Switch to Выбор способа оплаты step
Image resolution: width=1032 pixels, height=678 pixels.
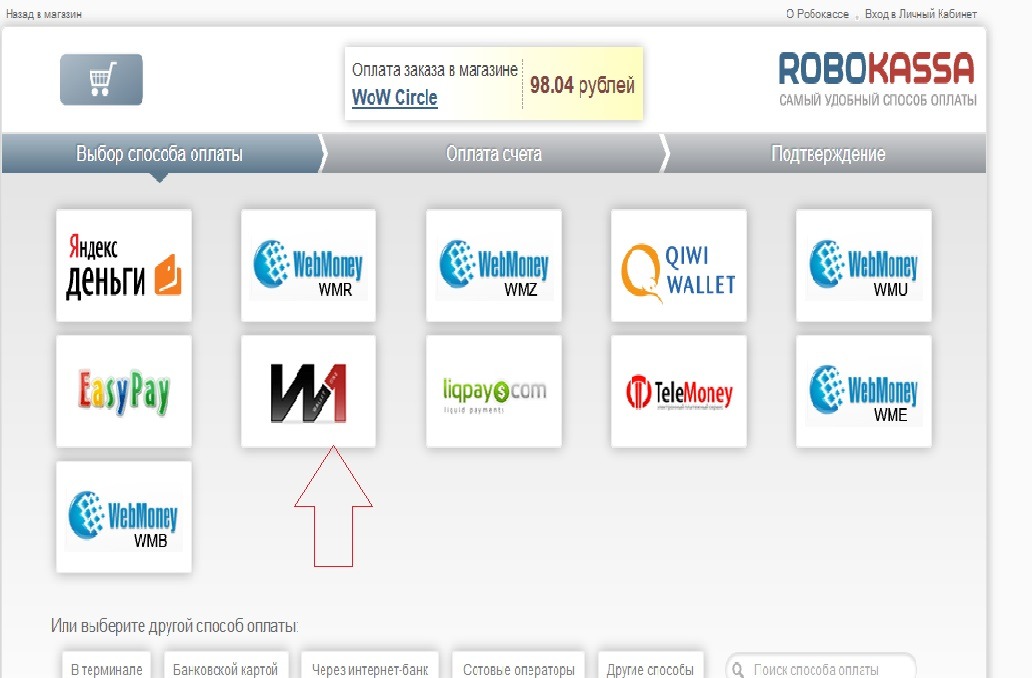[x=159, y=154]
